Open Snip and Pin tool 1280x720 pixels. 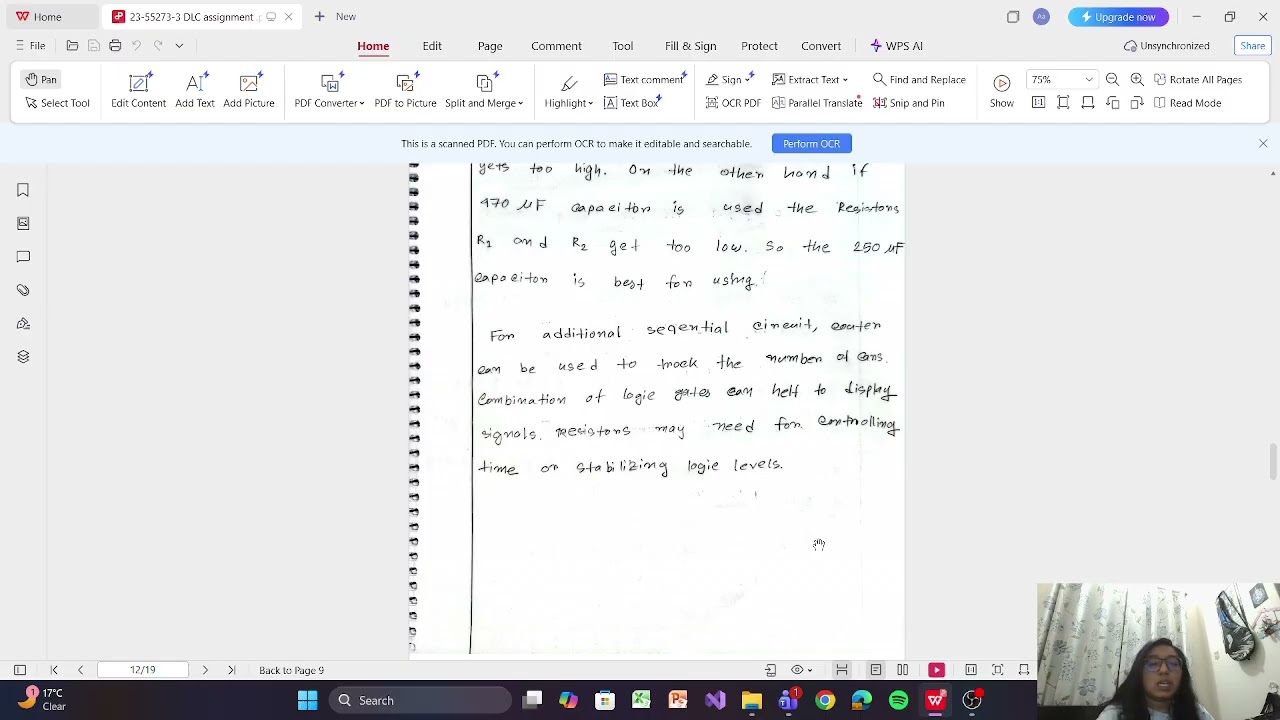coord(908,103)
